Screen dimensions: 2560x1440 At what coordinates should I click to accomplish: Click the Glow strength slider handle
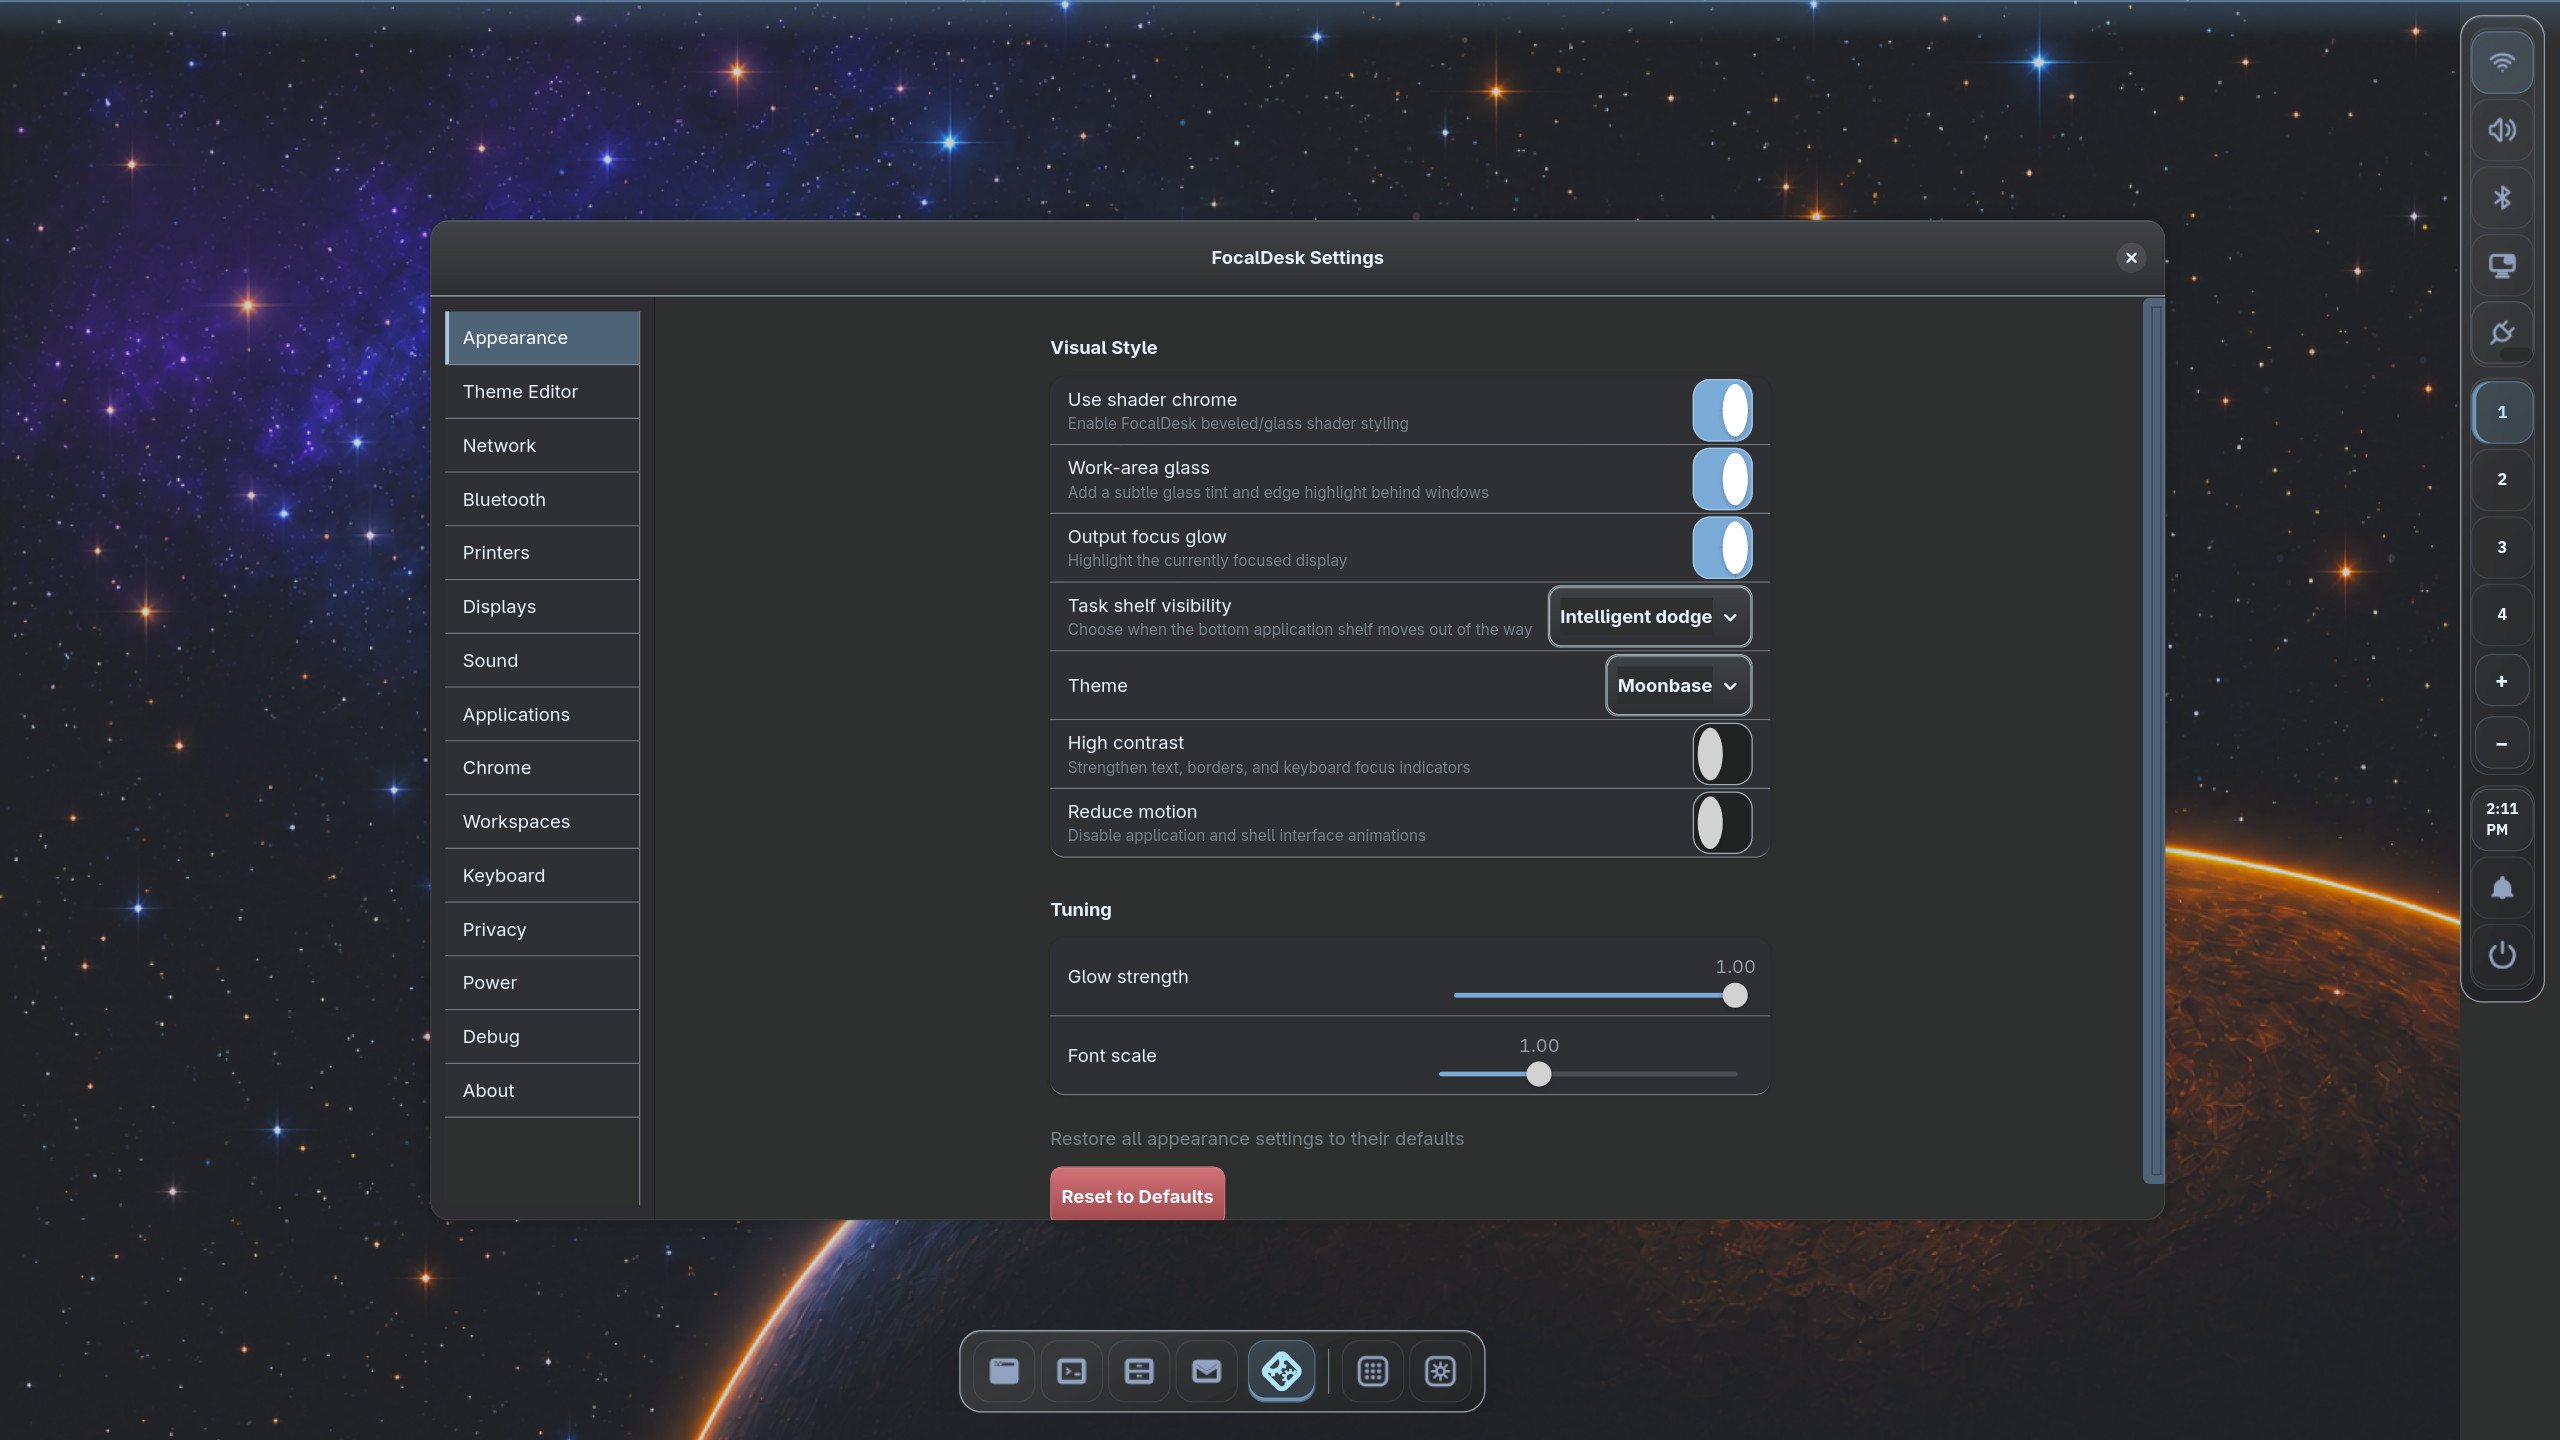1735,995
